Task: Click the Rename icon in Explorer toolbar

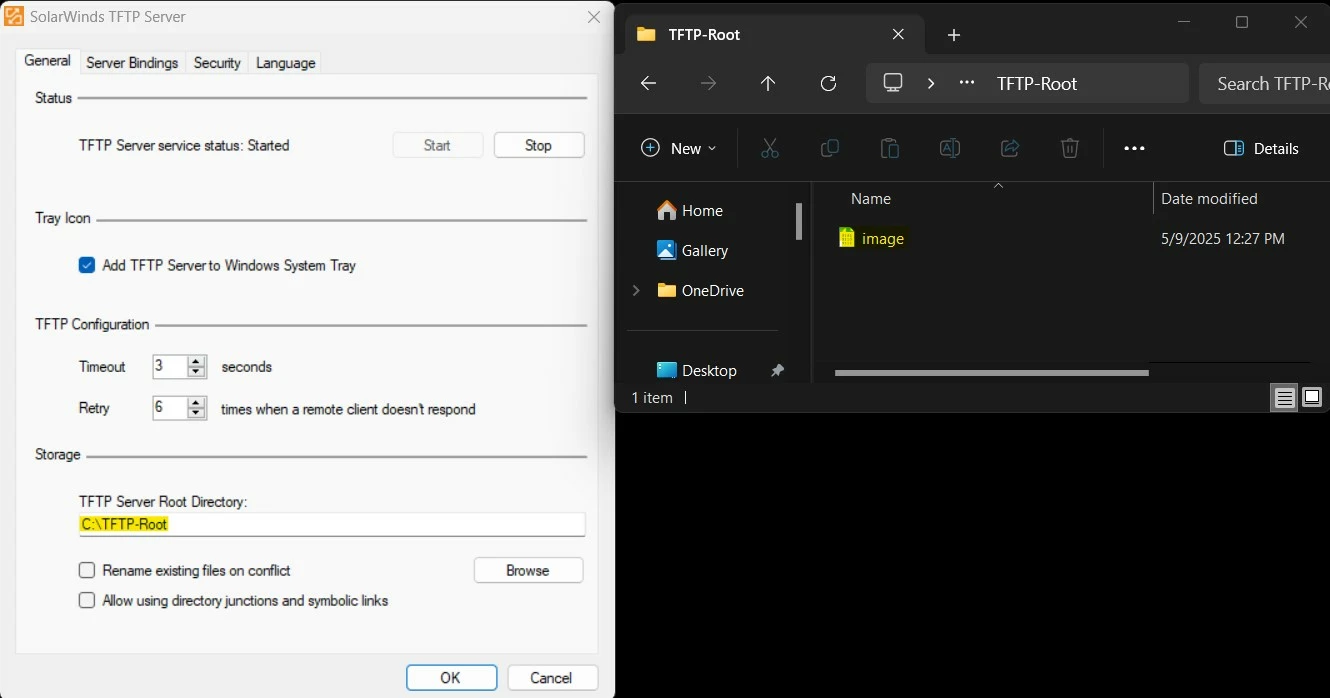Action: (949, 148)
